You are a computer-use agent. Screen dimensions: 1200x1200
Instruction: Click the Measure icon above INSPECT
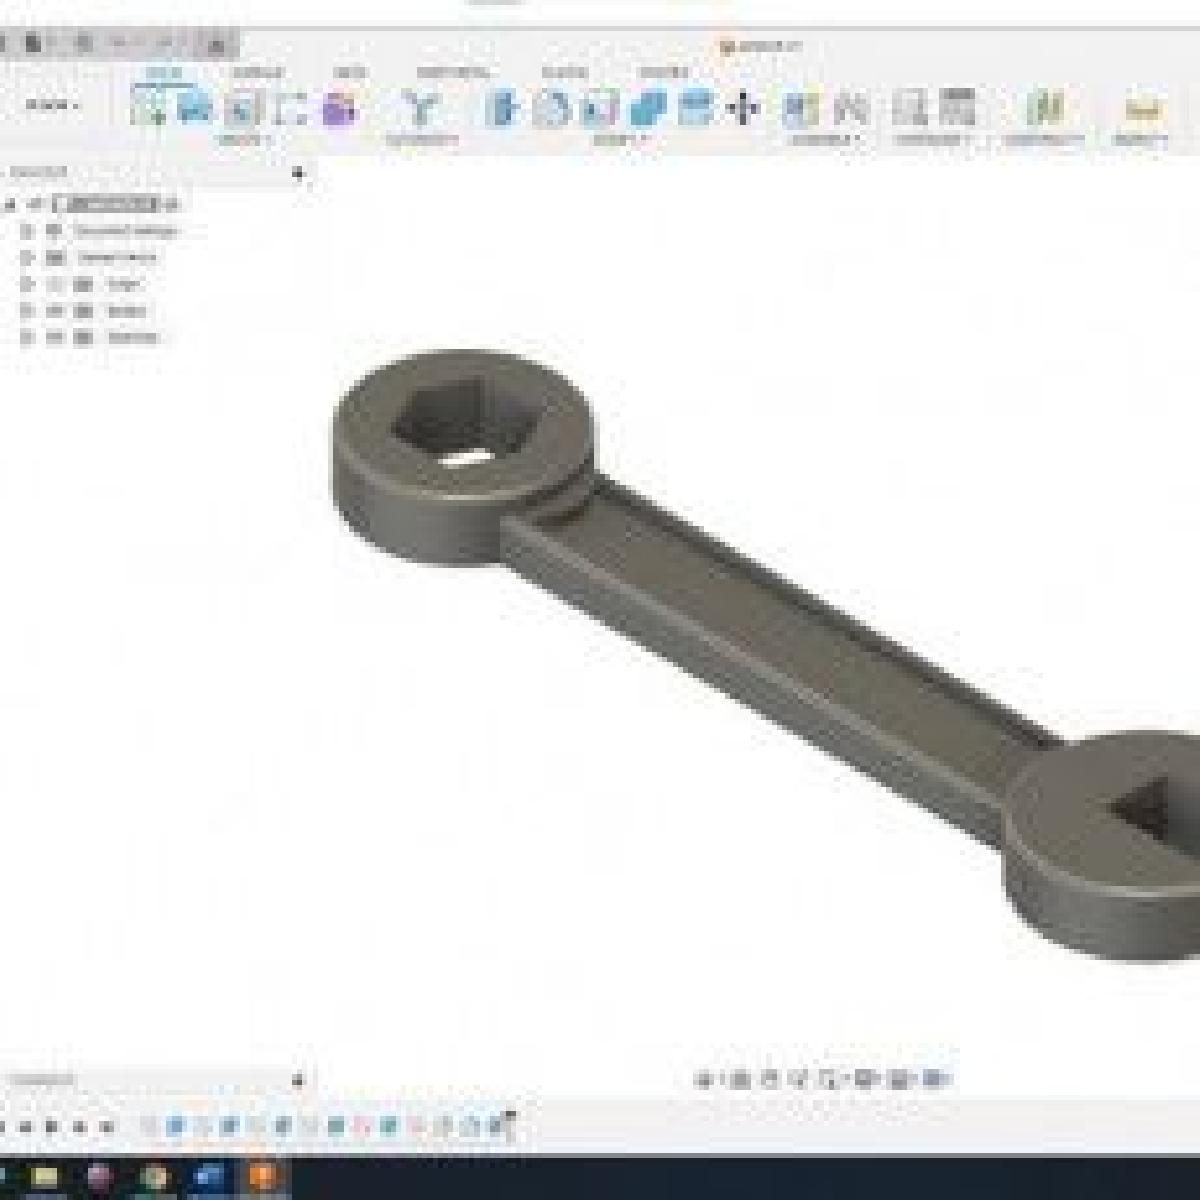(x=1141, y=108)
